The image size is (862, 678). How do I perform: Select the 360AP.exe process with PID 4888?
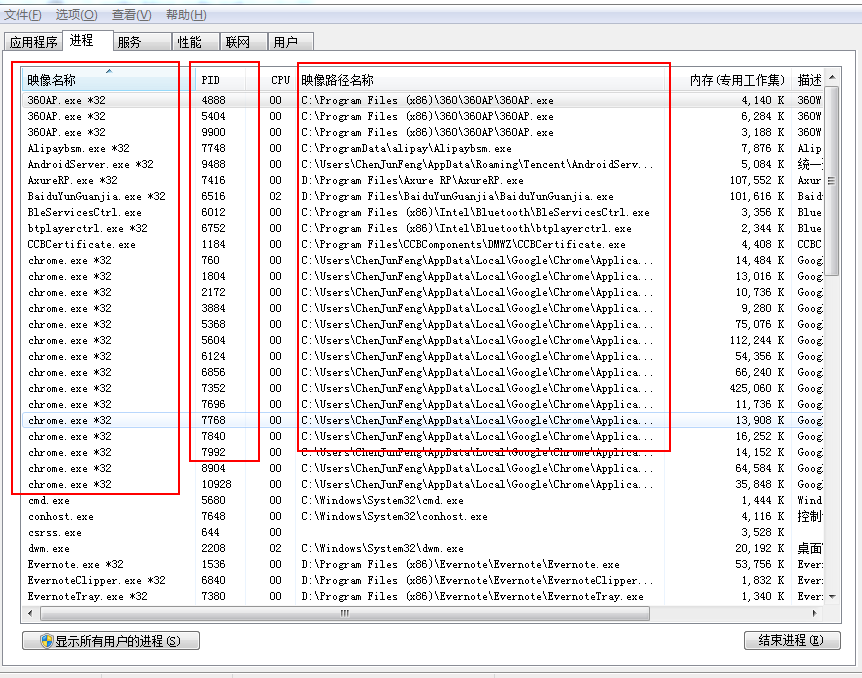click(422, 100)
